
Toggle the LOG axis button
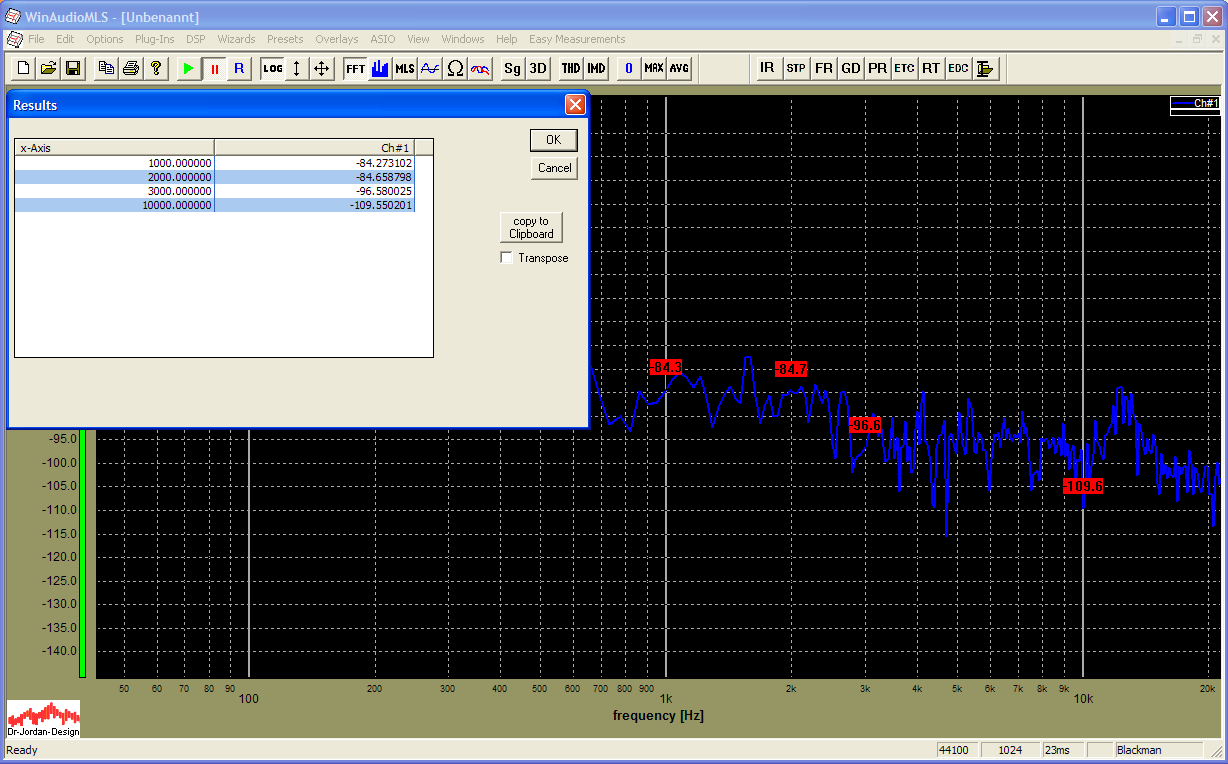pyautogui.click(x=272, y=68)
